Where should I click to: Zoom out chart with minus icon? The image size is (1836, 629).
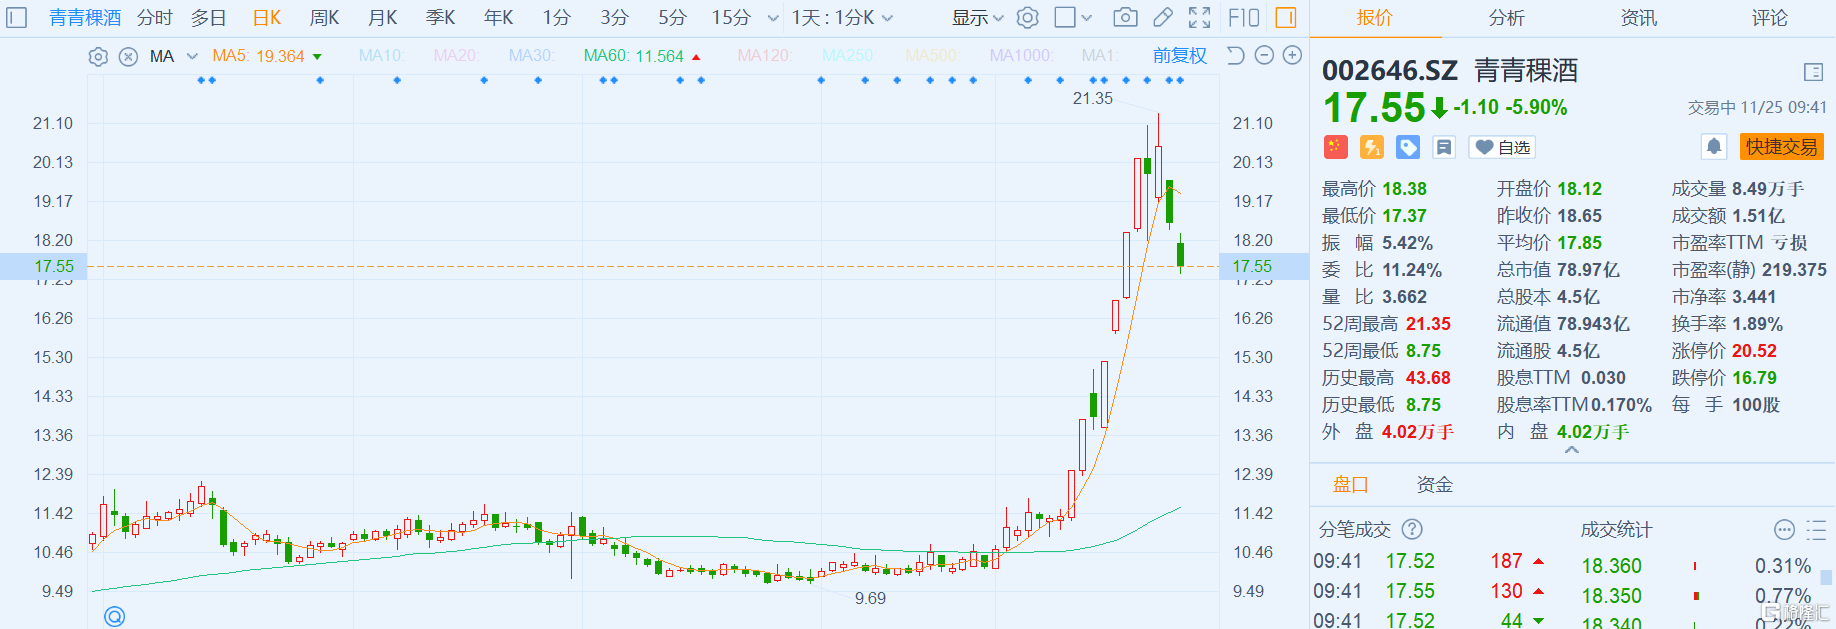click(x=1264, y=56)
